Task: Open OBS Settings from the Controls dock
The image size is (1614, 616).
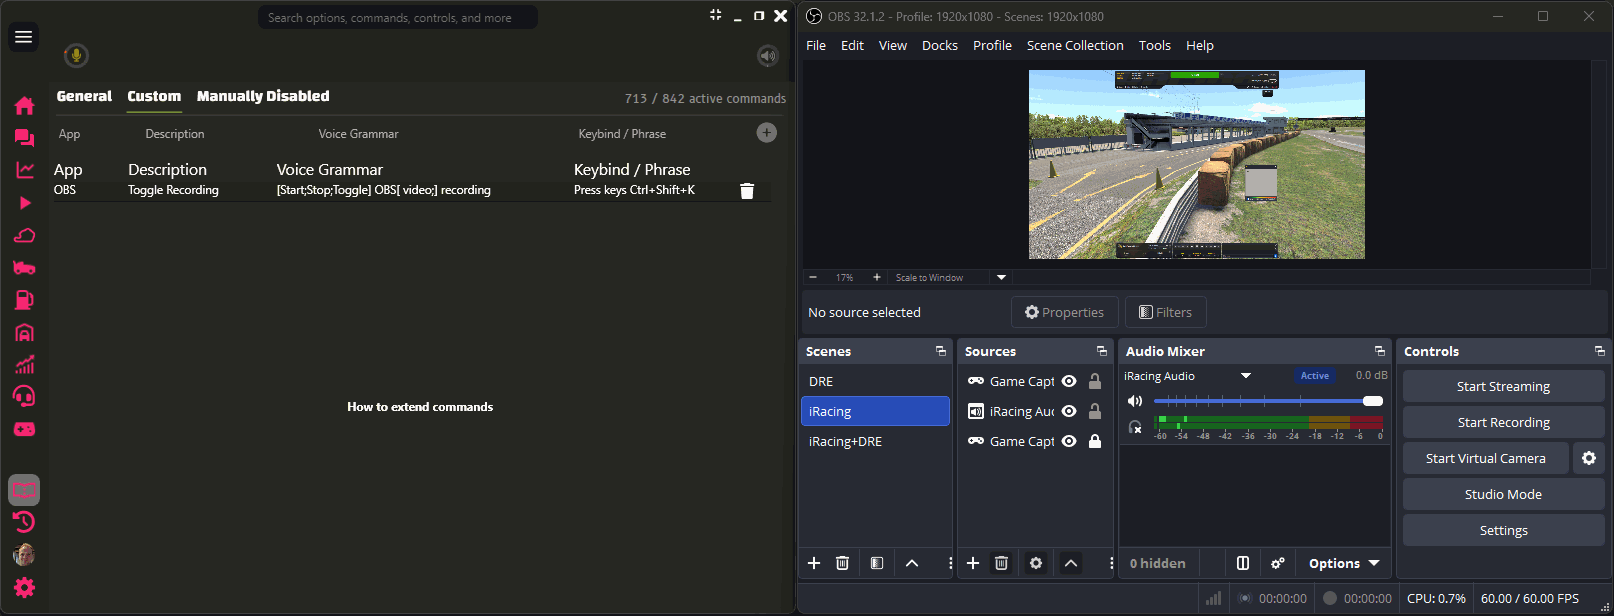Action: pos(1503,530)
